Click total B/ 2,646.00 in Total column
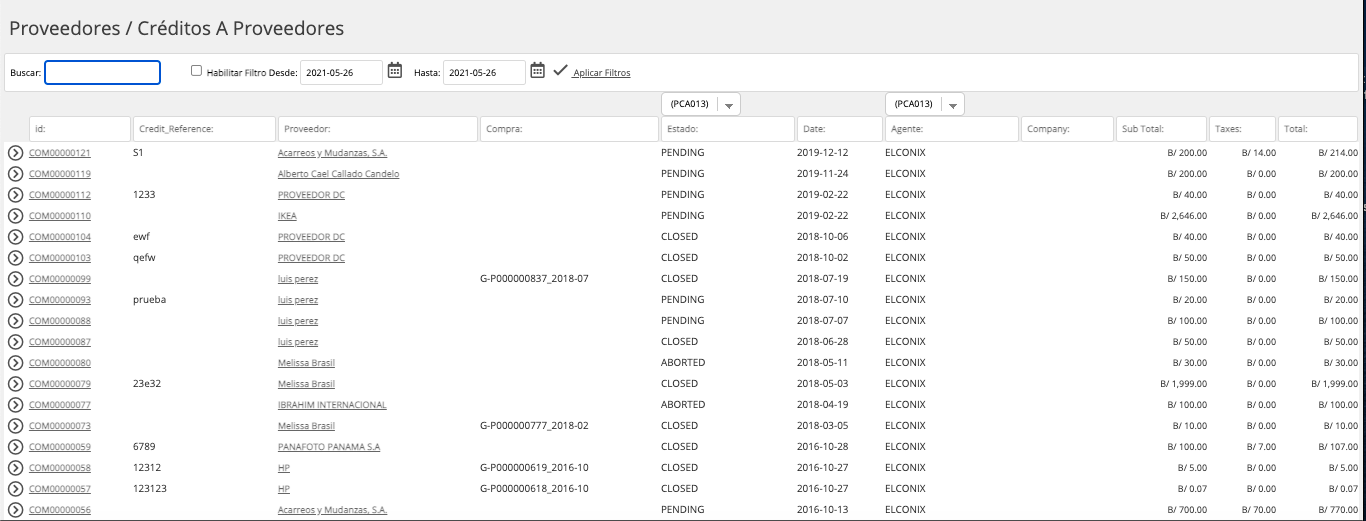The height and width of the screenshot is (521, 1366). click(x=1333, y=216)
